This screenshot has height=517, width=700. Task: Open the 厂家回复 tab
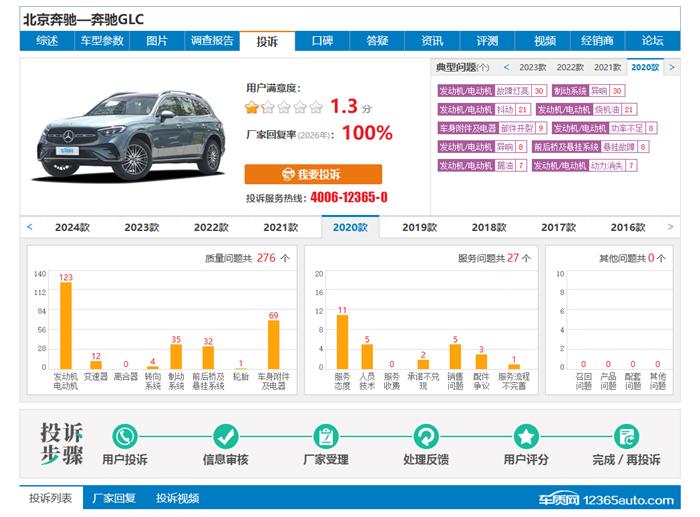tap(114, 498)
